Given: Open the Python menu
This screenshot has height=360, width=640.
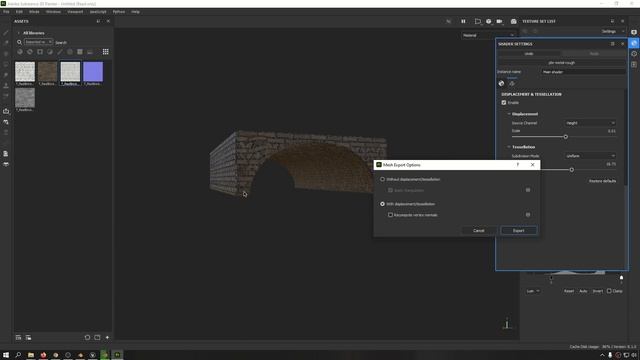Looking at the screenshot, I should coord(119,12).
